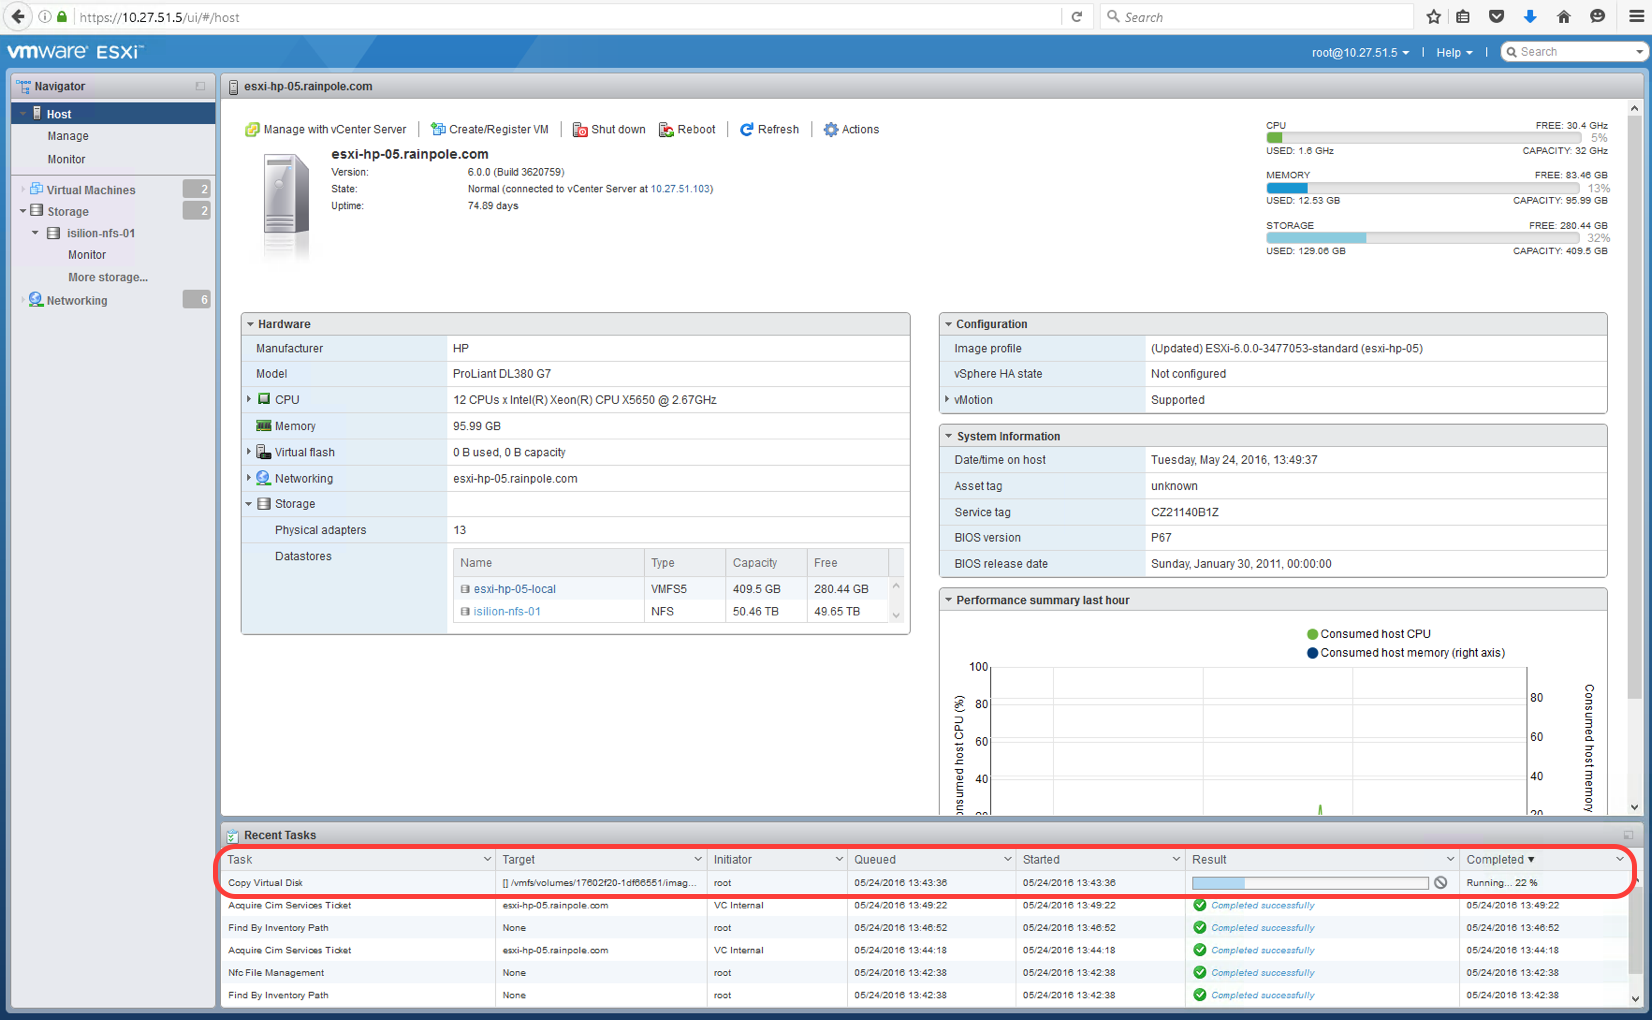Click the browser downloads arrow icon
The image size is (1652, 1020).
click(x=1529, y=17)
